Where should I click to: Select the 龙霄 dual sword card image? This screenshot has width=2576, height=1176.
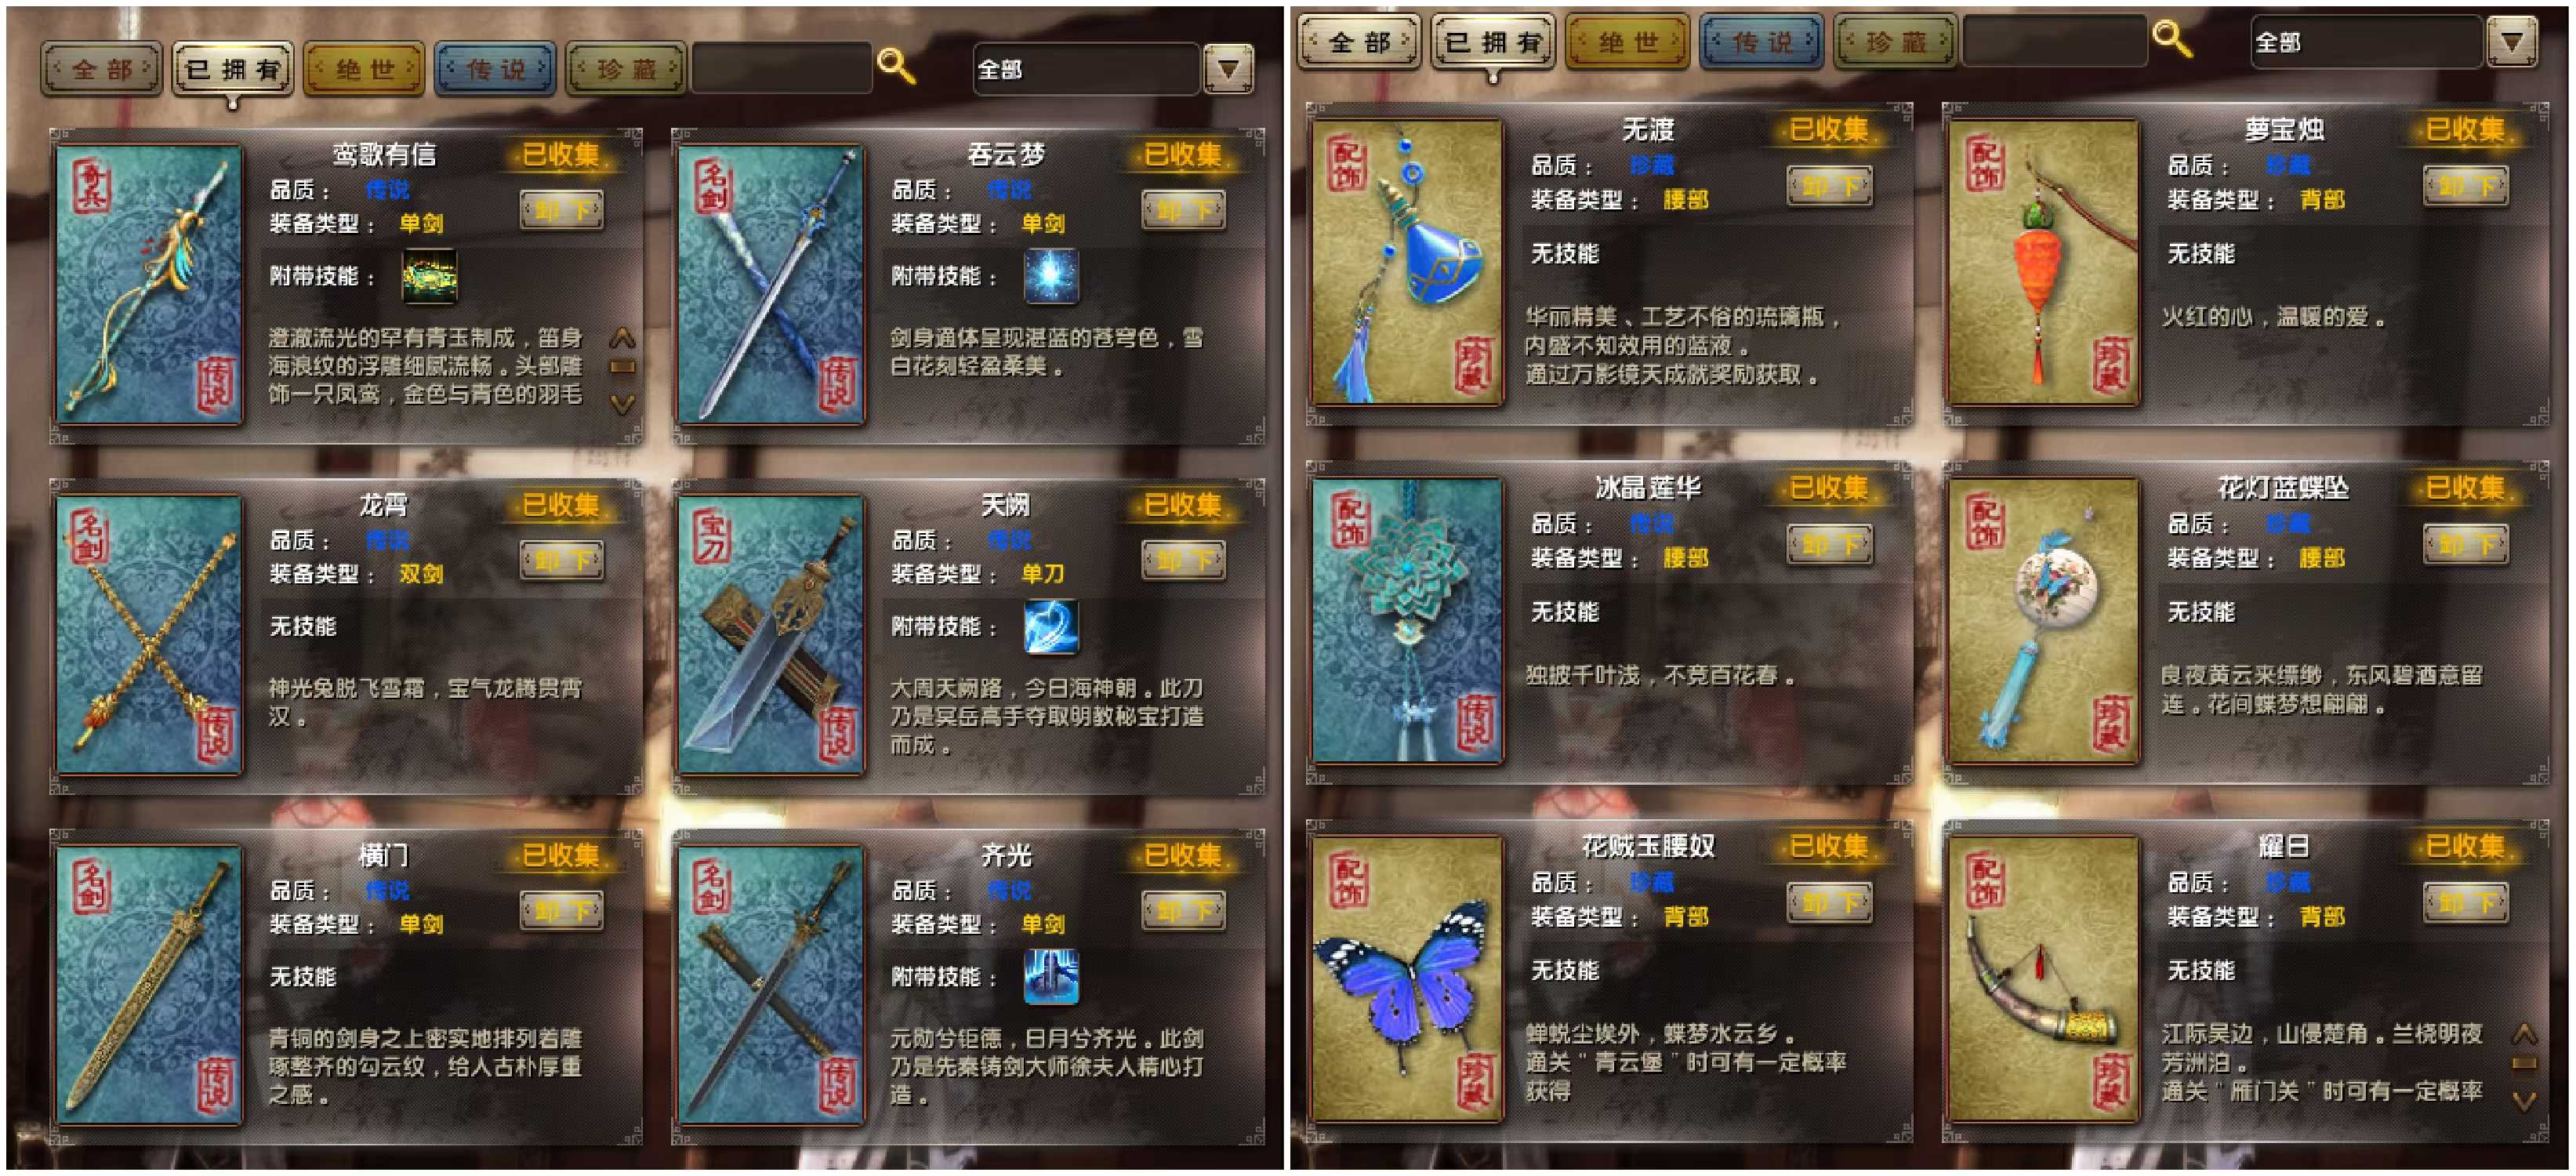coord(150,634)
